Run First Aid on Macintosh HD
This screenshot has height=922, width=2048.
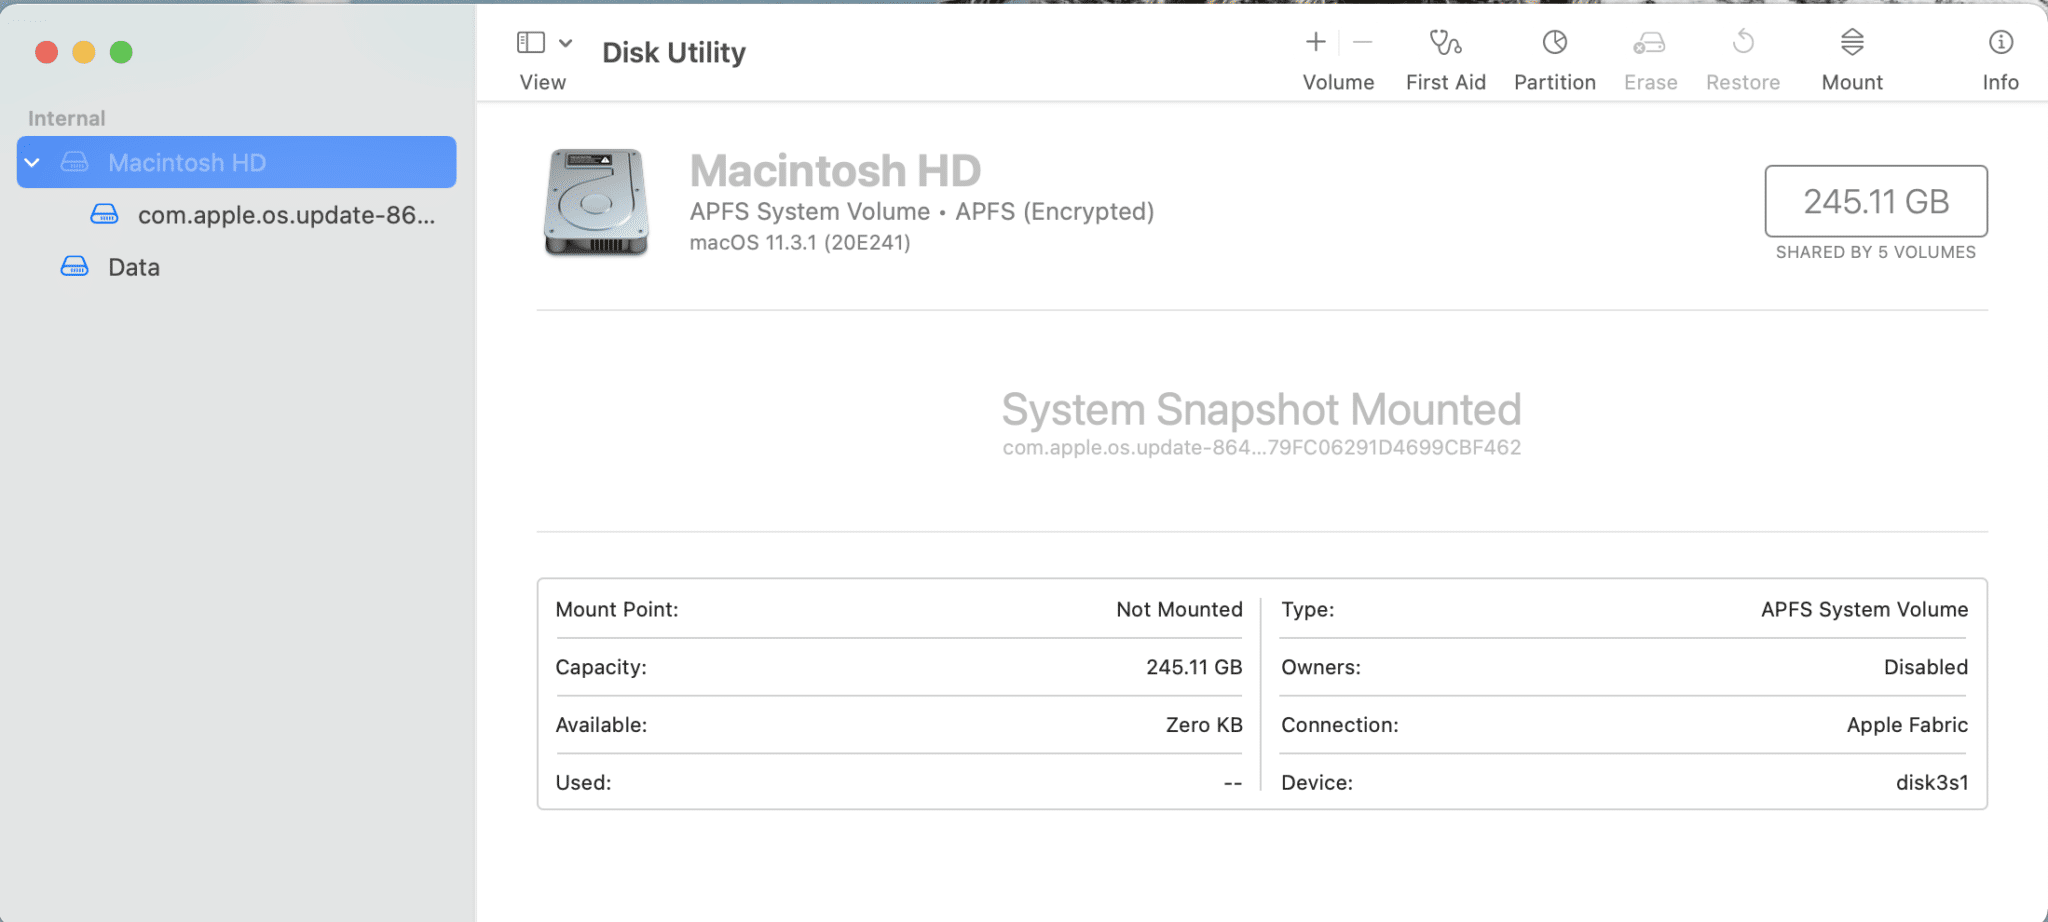point(1444,55)
